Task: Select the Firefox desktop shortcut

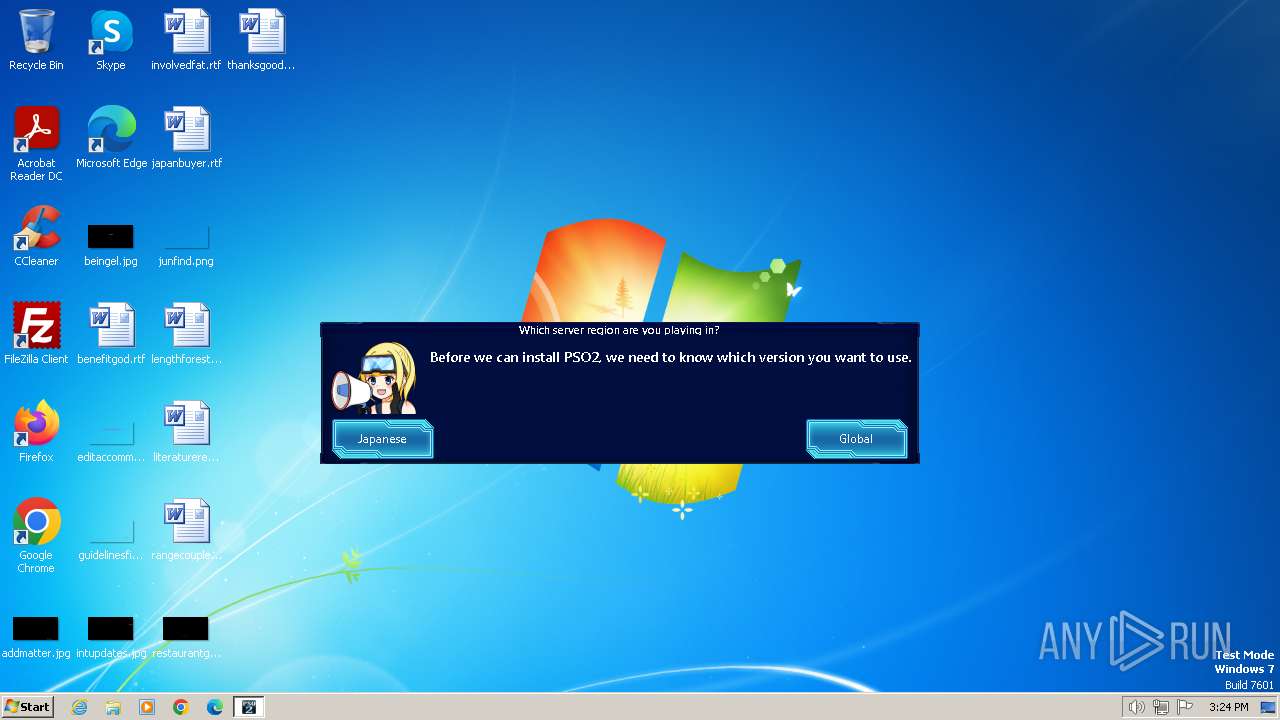Action: pos(36,432)
